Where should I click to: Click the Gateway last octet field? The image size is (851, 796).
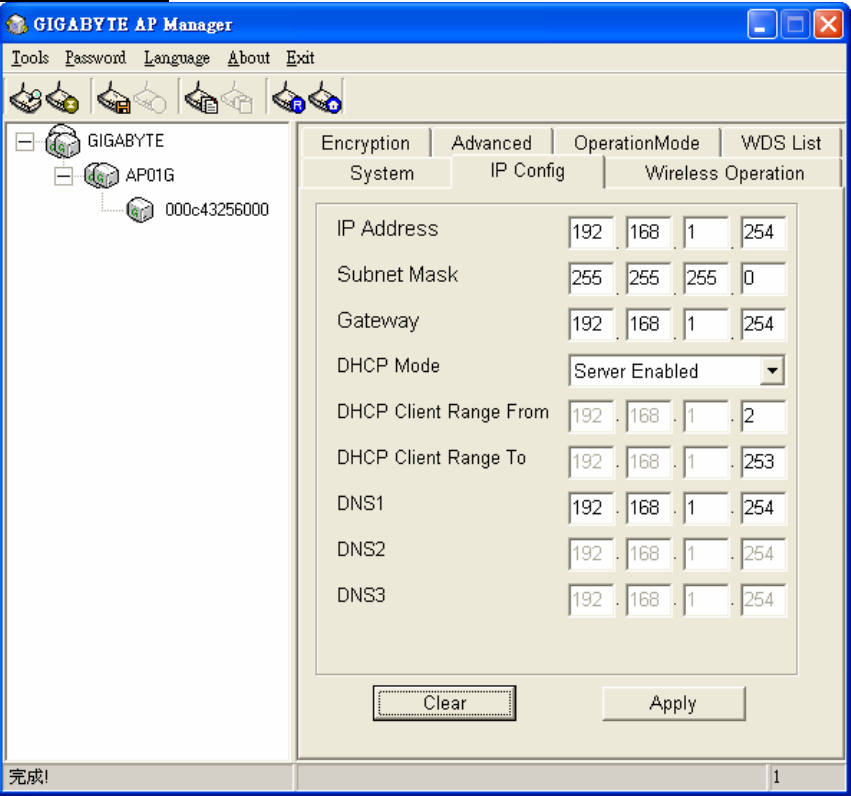tap(763, 324)
